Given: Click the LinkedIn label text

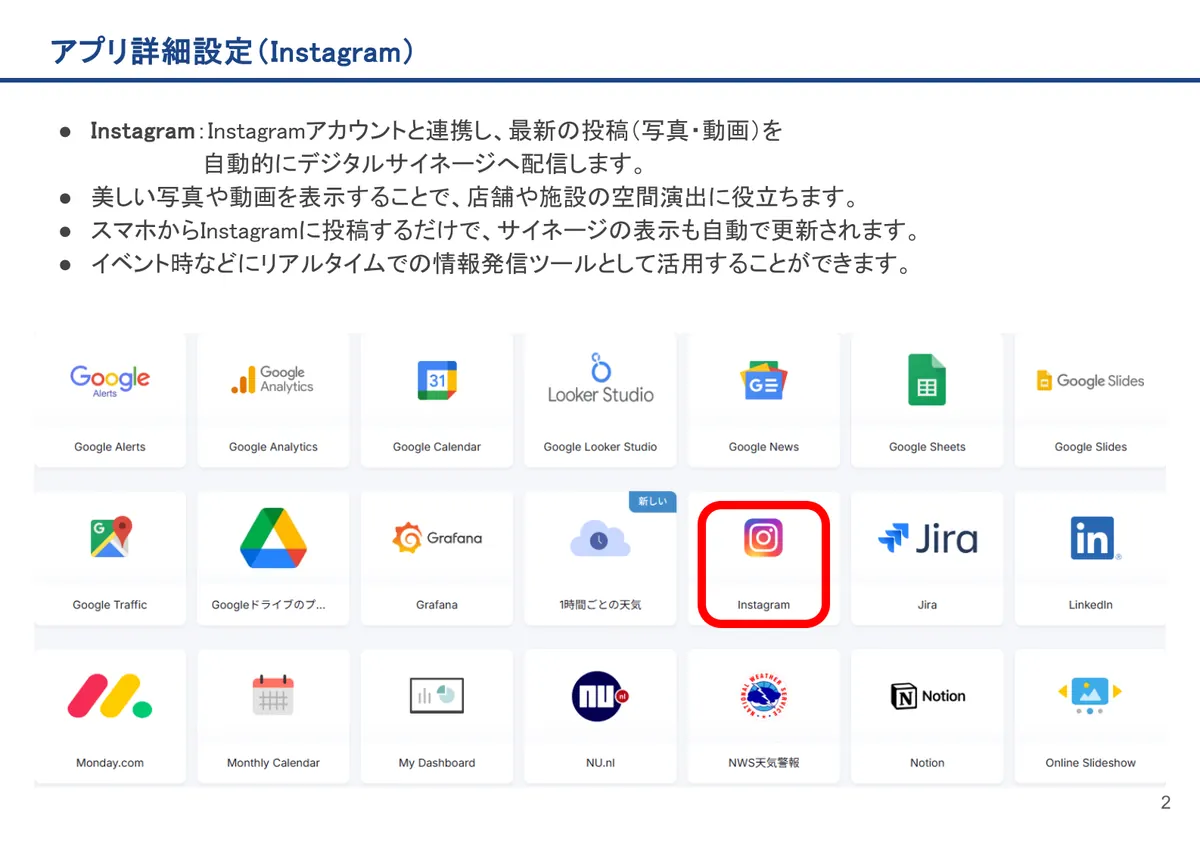Looking at the screenshot, I should coord(1090,605).
